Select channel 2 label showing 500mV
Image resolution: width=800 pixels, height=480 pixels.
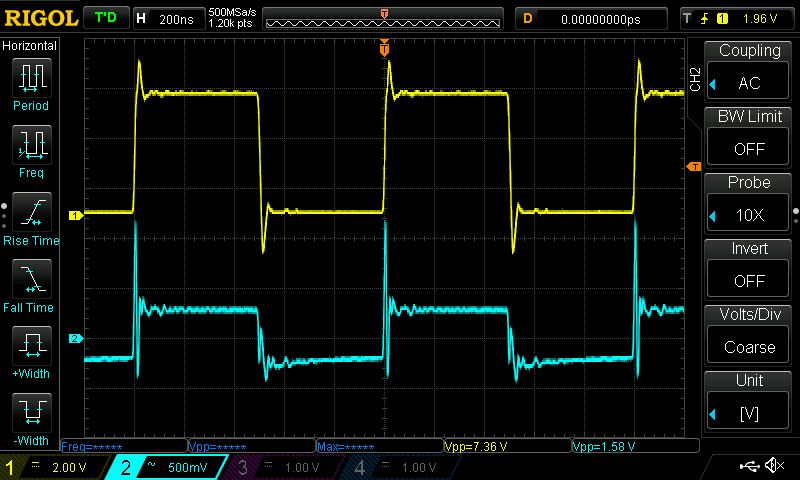tap(166, 467)
